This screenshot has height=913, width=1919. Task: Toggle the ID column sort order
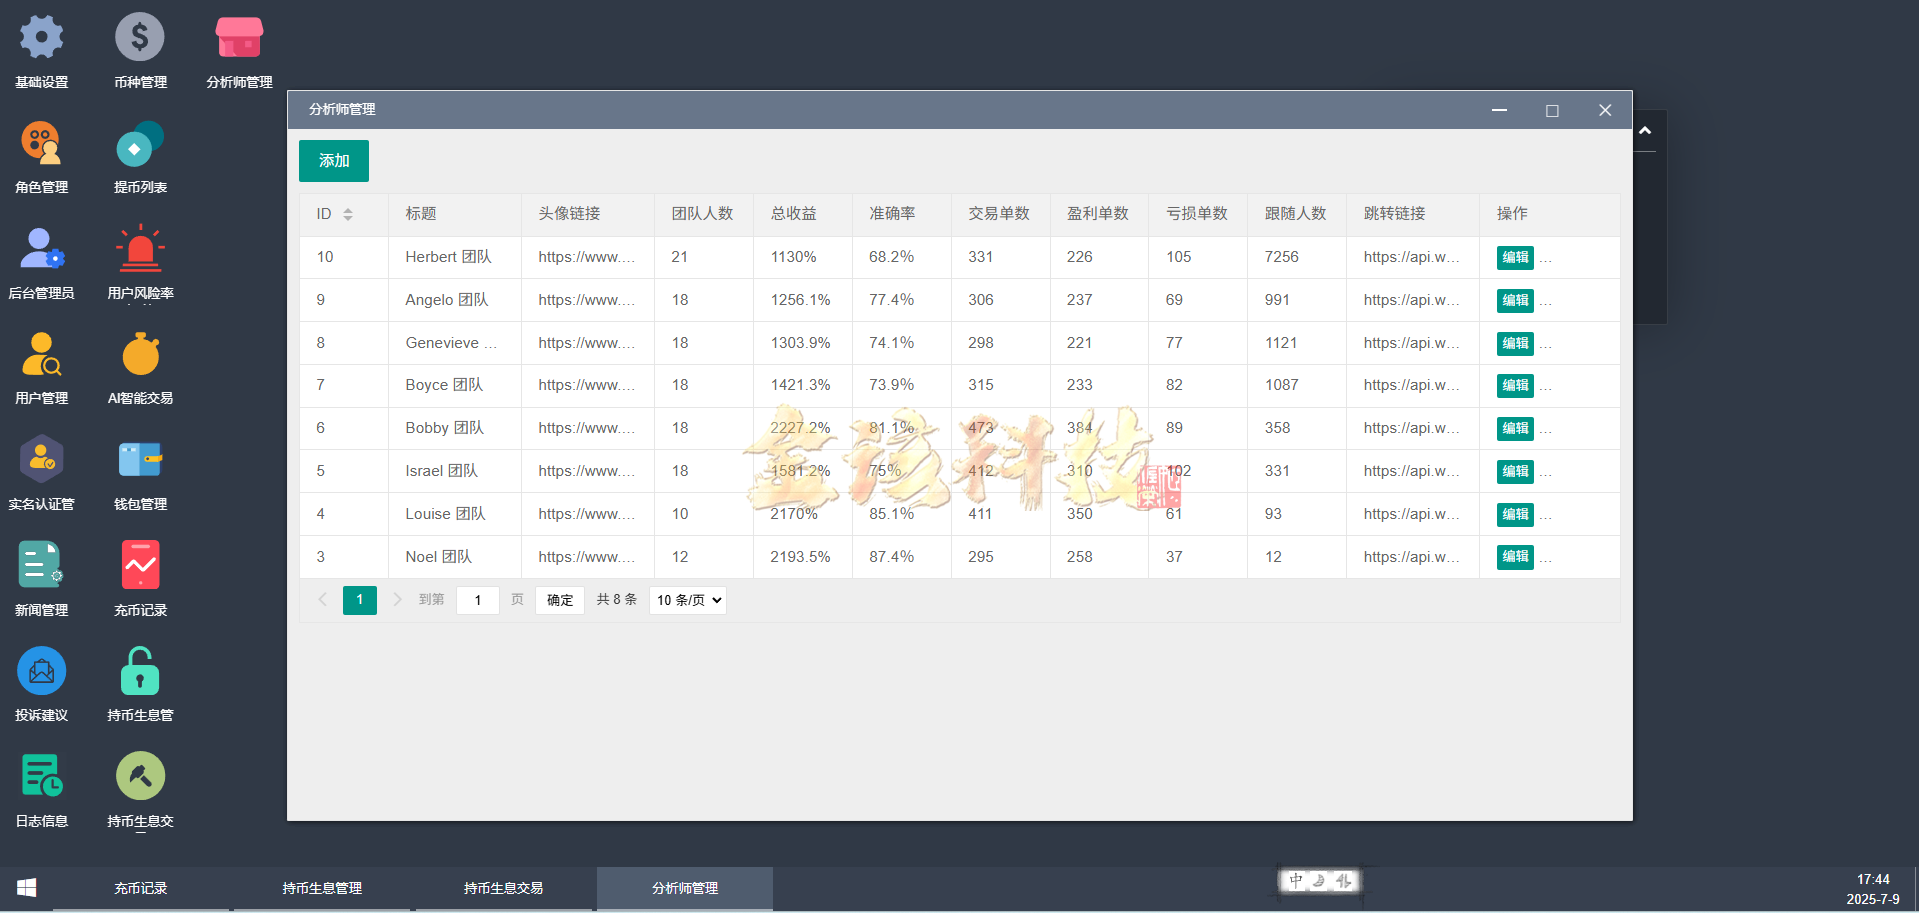348,214
